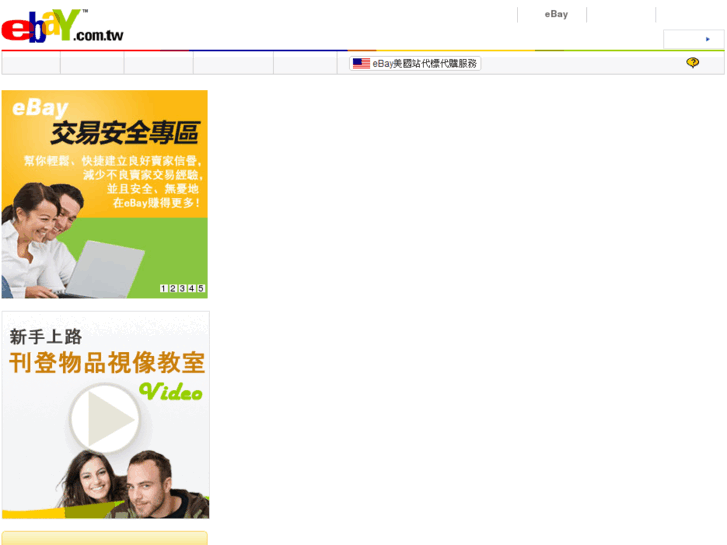Click the 新手上路 text
Image resolution: width=727 pixels, height=545 pixels.
click(45, 337)
